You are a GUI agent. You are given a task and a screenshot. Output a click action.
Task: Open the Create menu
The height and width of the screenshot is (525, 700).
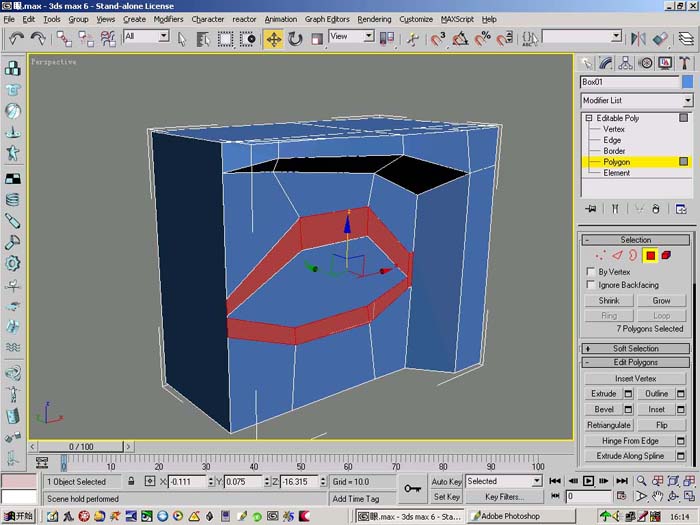[x=134, y=19]
